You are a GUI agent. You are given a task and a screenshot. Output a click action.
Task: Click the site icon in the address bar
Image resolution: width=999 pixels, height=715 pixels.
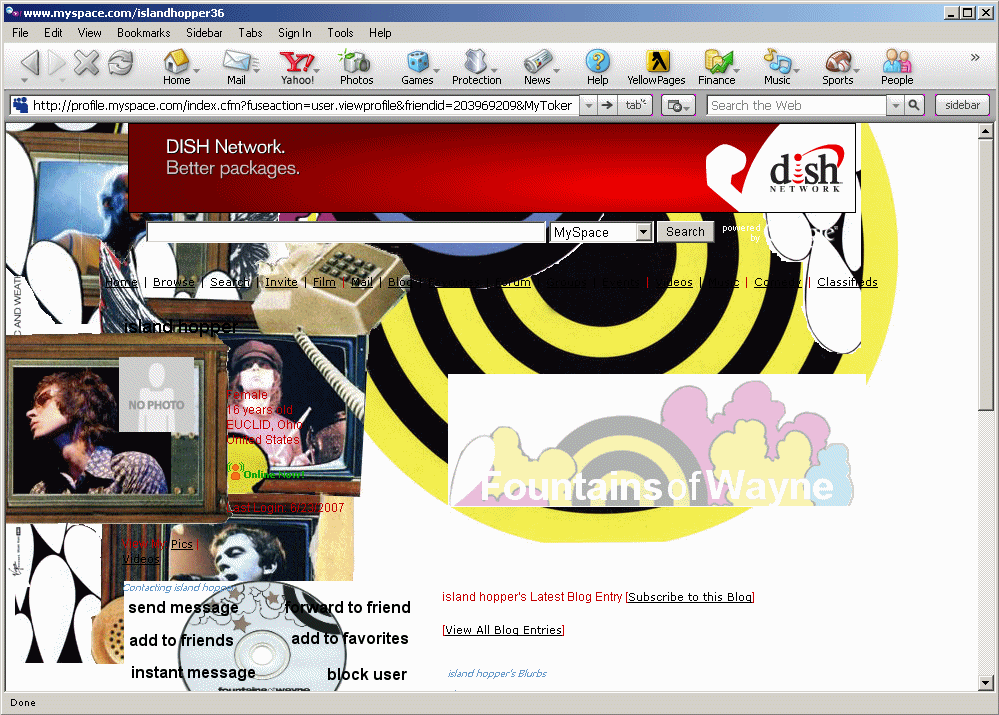[20, 105]
